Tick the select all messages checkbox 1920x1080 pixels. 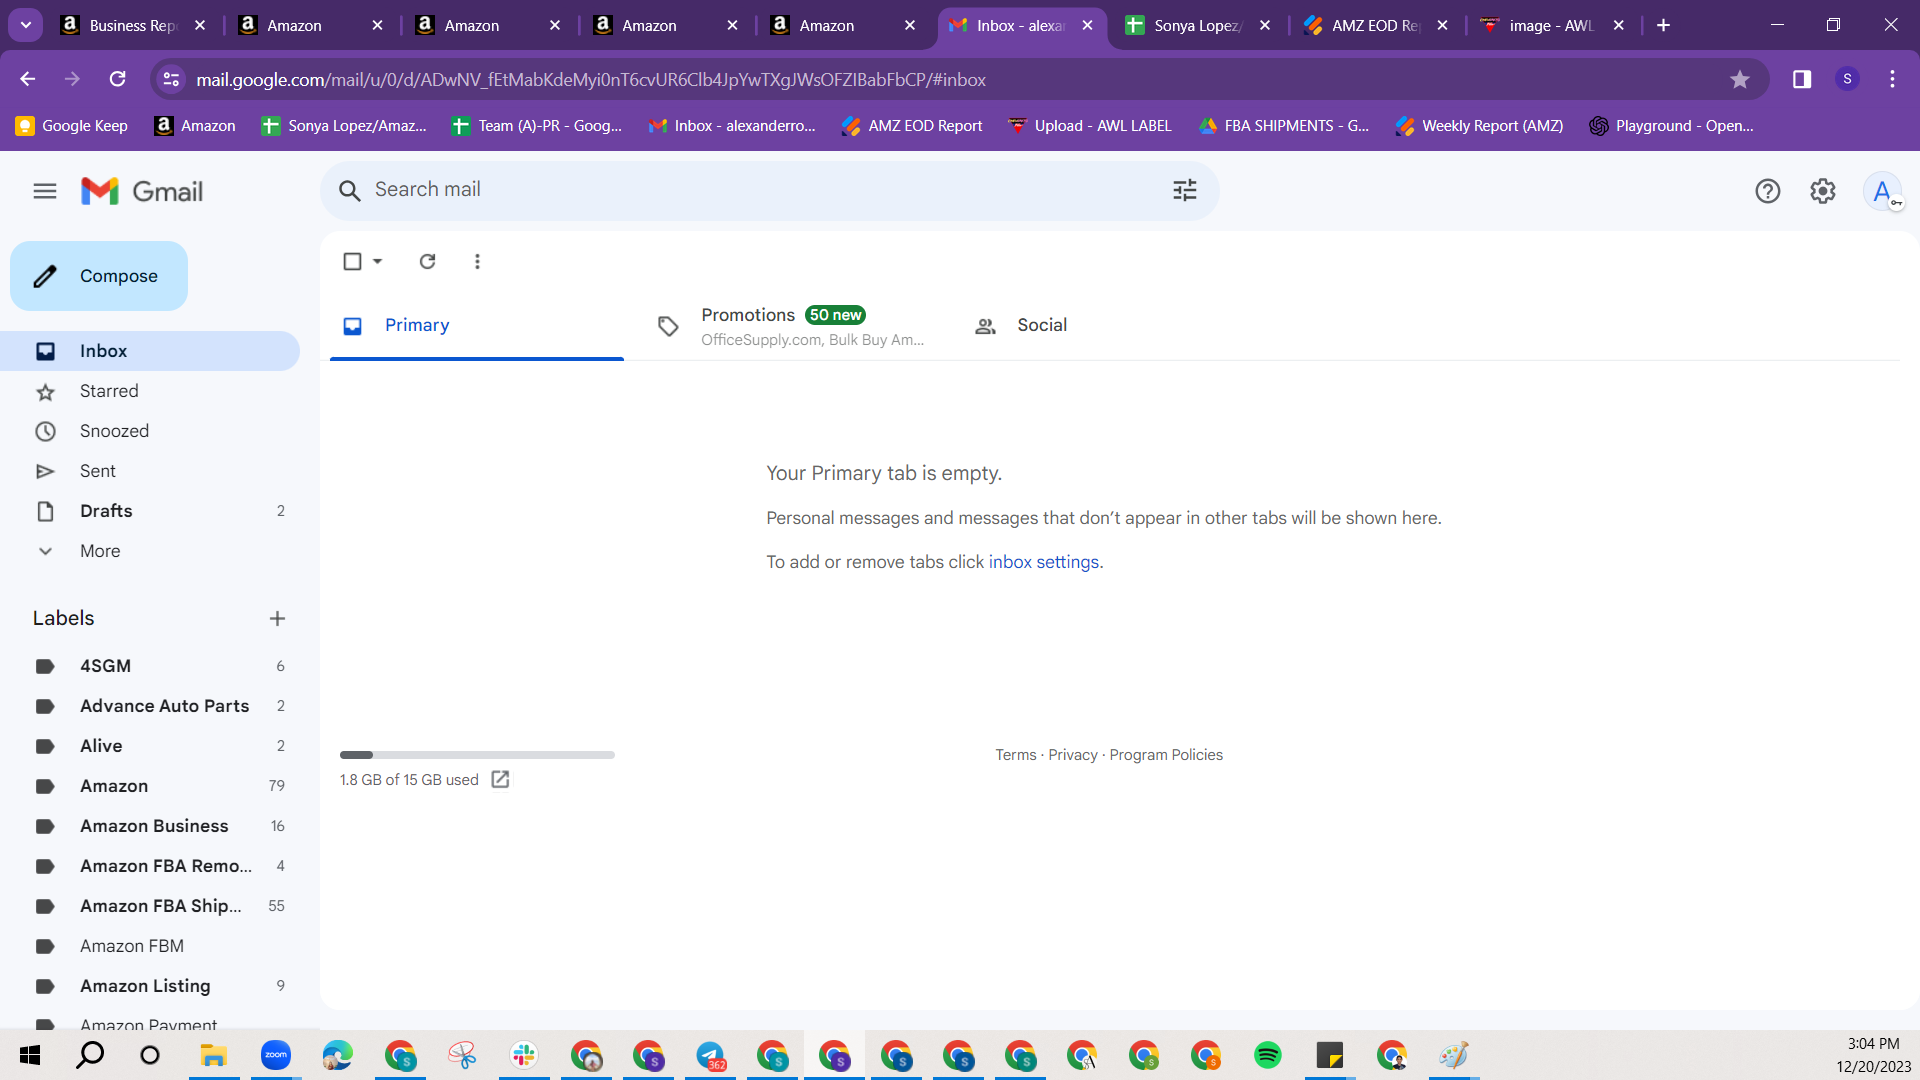pos(352,261)
